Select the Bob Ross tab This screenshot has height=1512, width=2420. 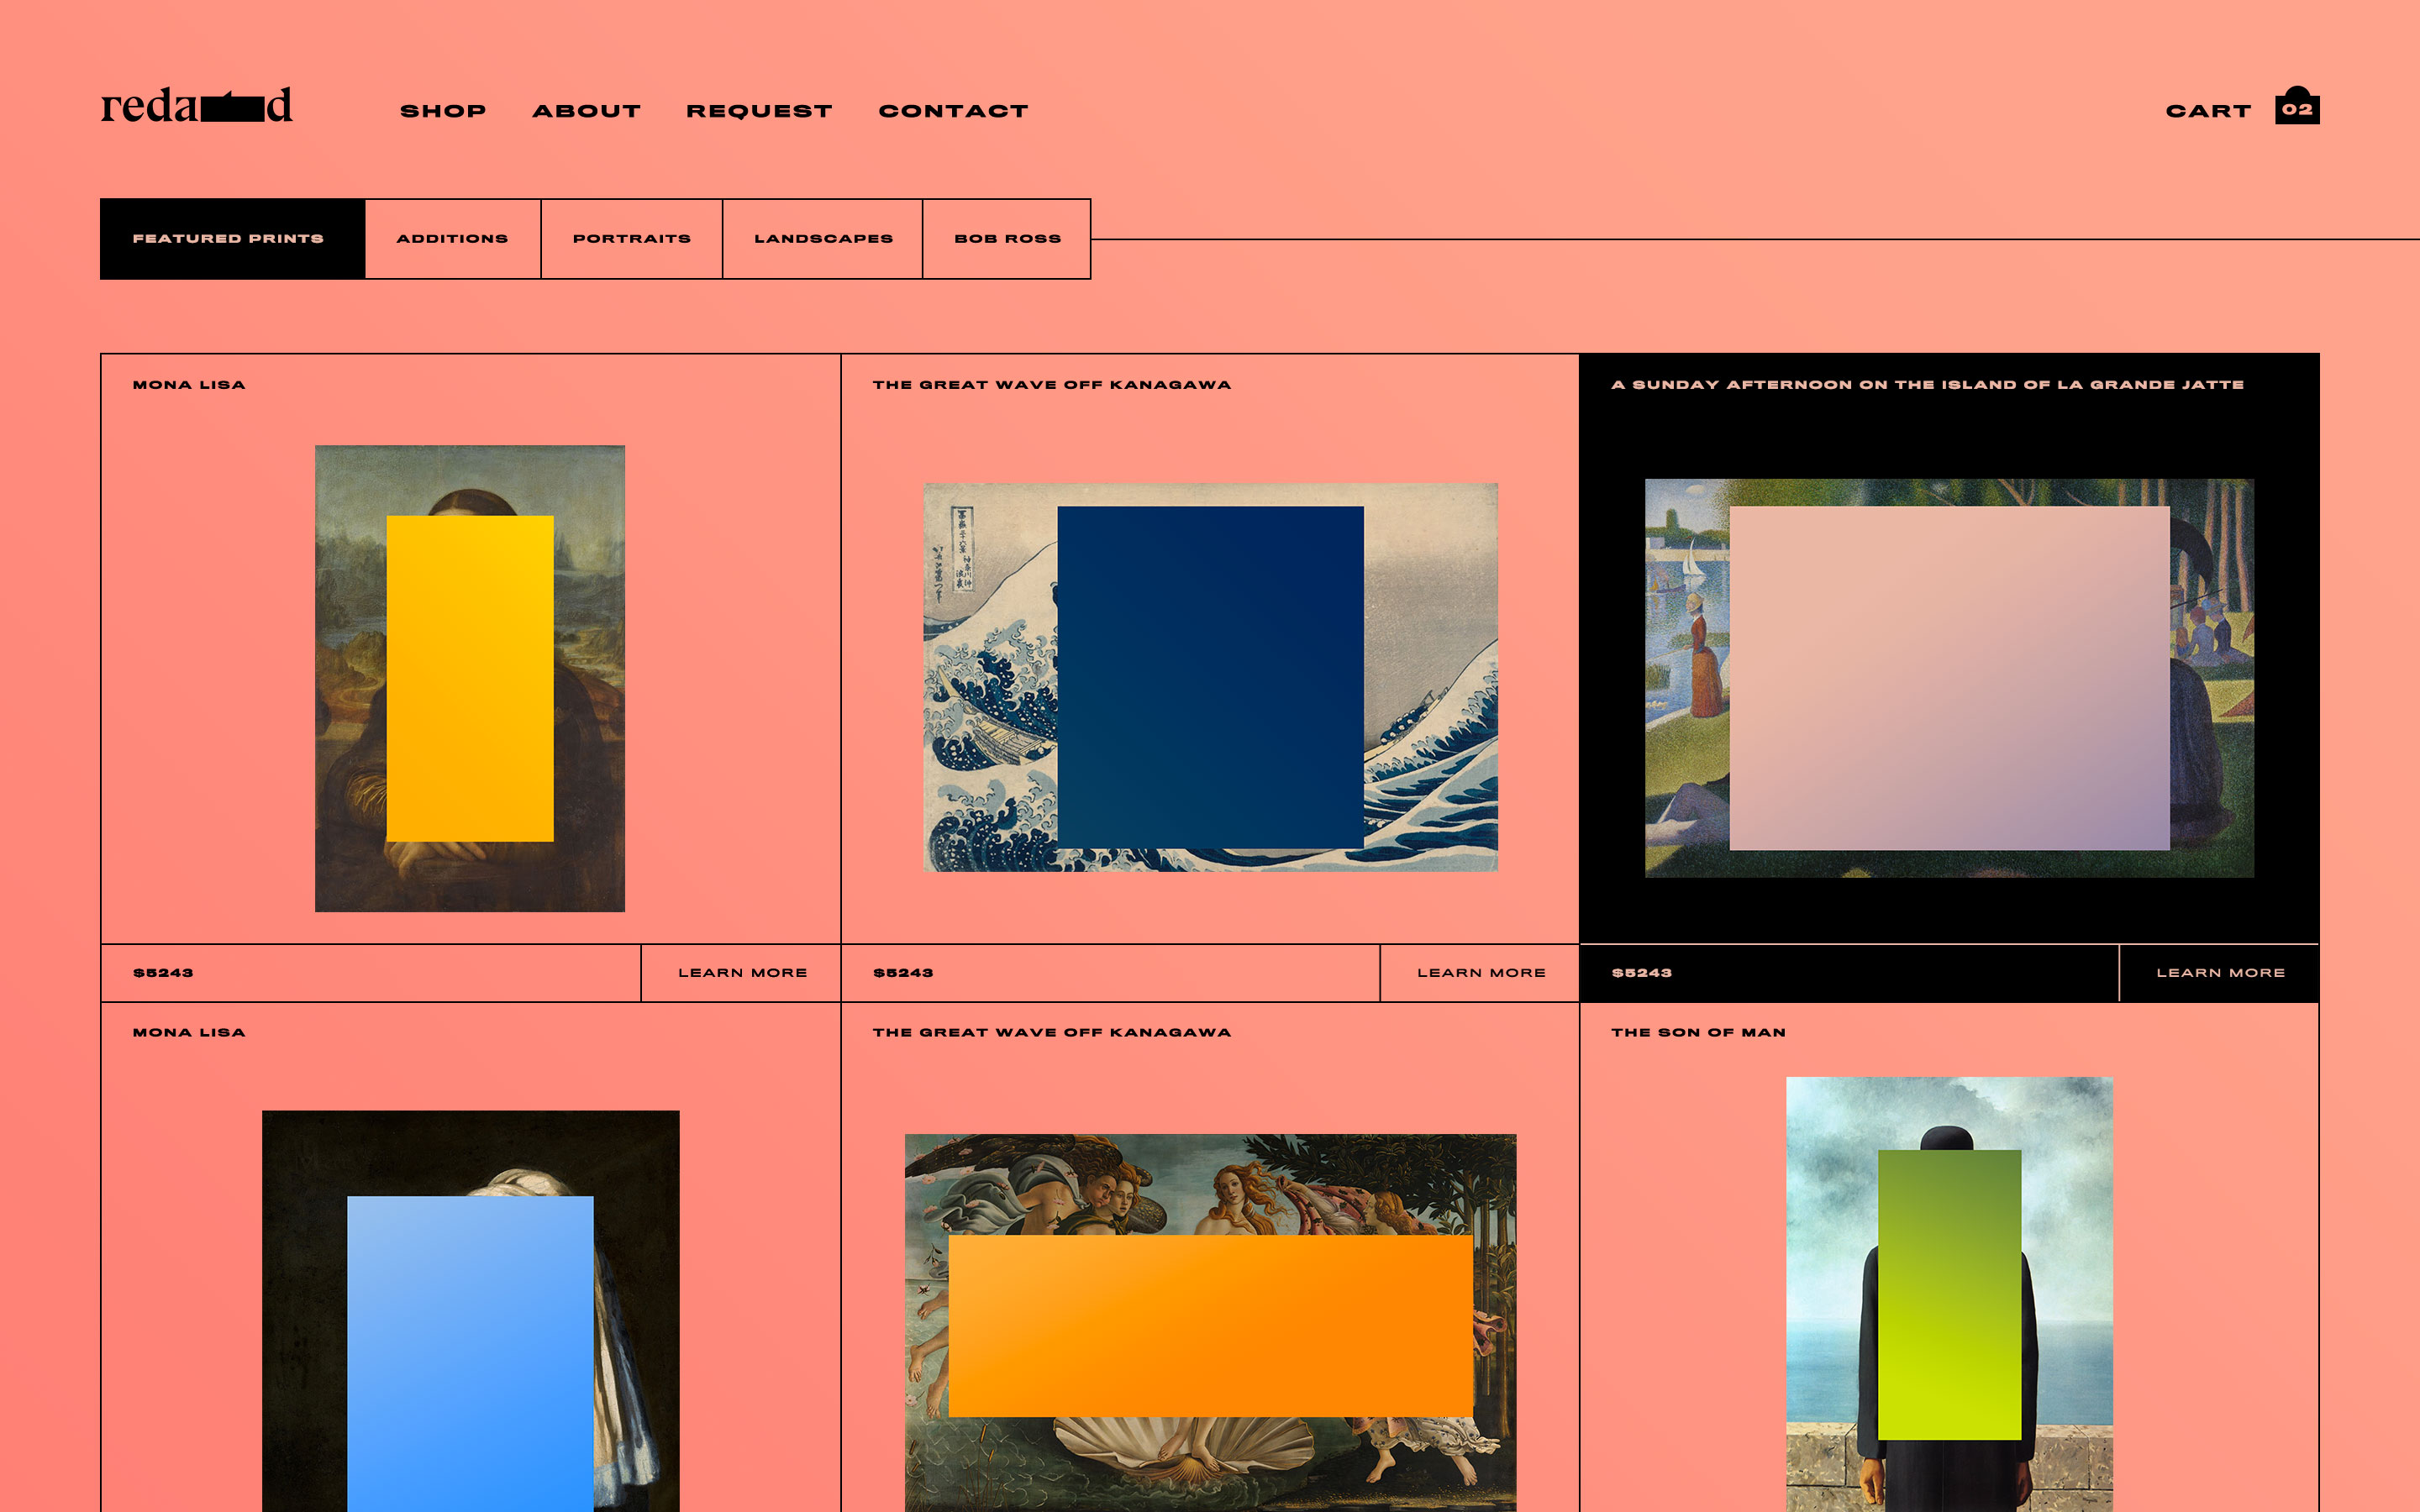(x=1006, y=239)
